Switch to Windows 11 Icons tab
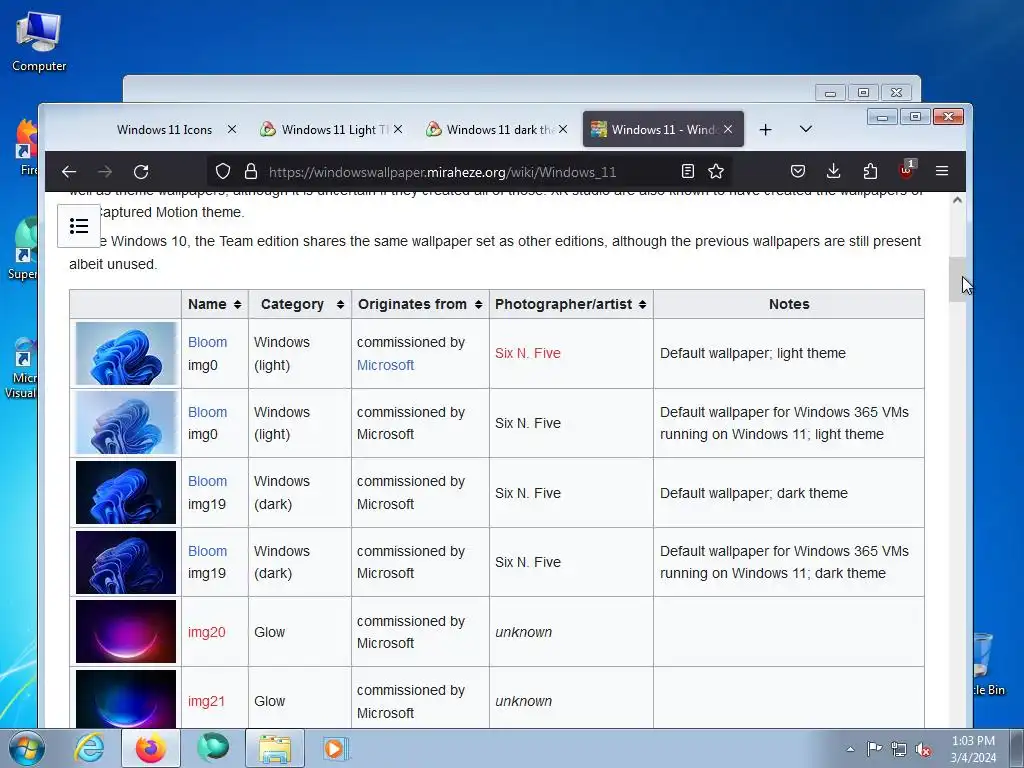Screen dimensions: 1024x768 click(x=164, y=130)
